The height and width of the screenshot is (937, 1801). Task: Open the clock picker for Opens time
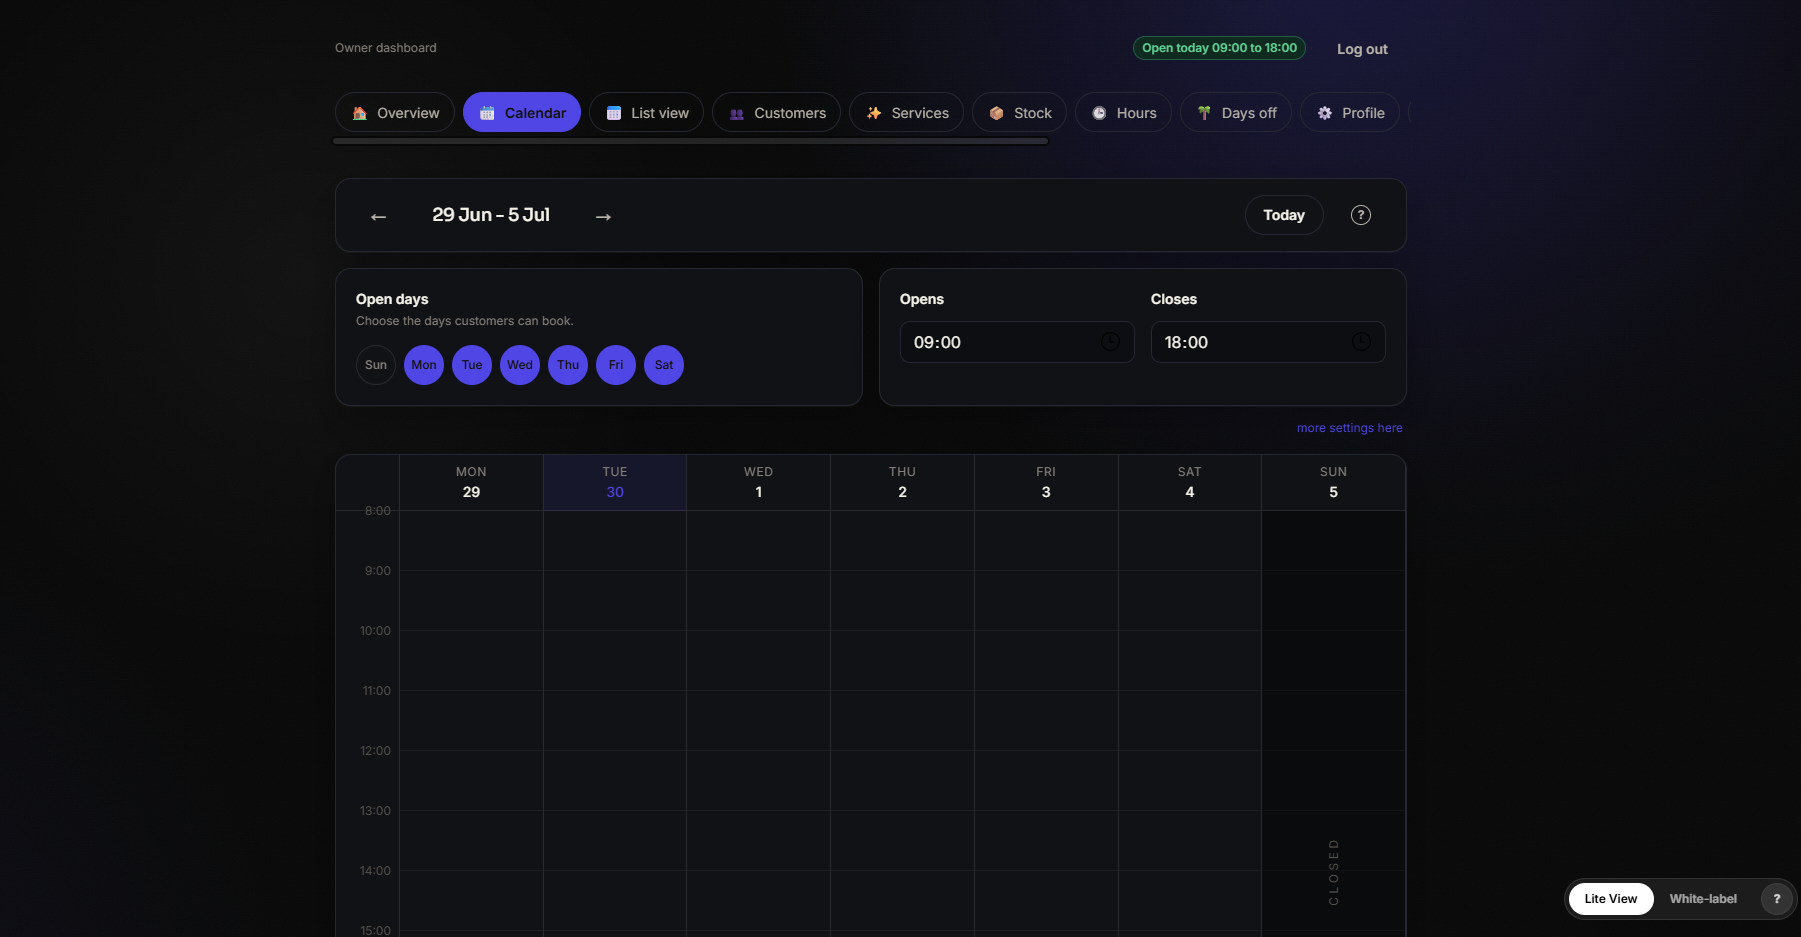(x=1110, y=342)
